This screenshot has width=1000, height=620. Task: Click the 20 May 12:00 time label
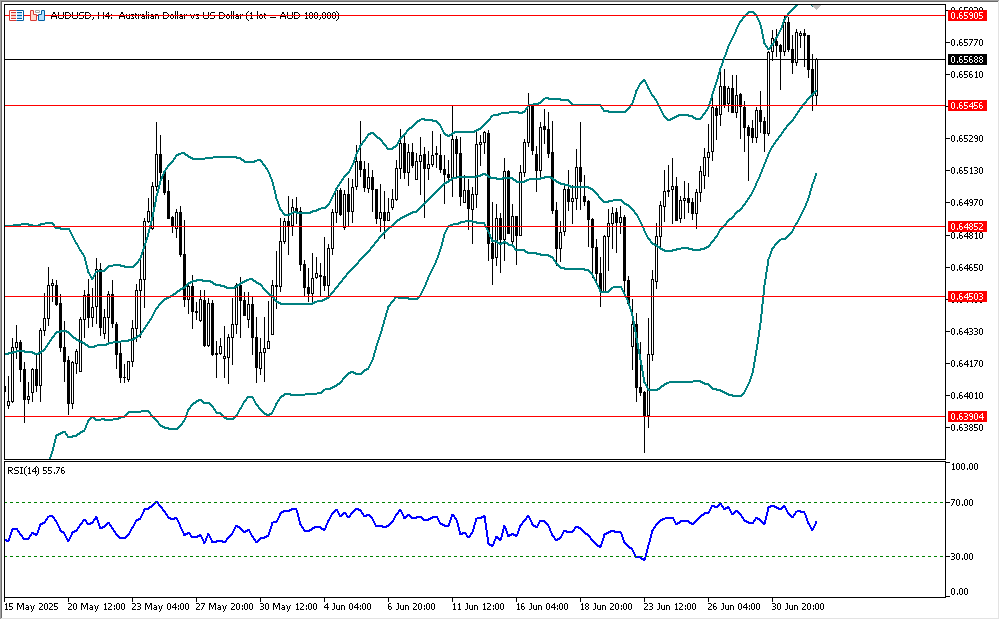(96, 607)
